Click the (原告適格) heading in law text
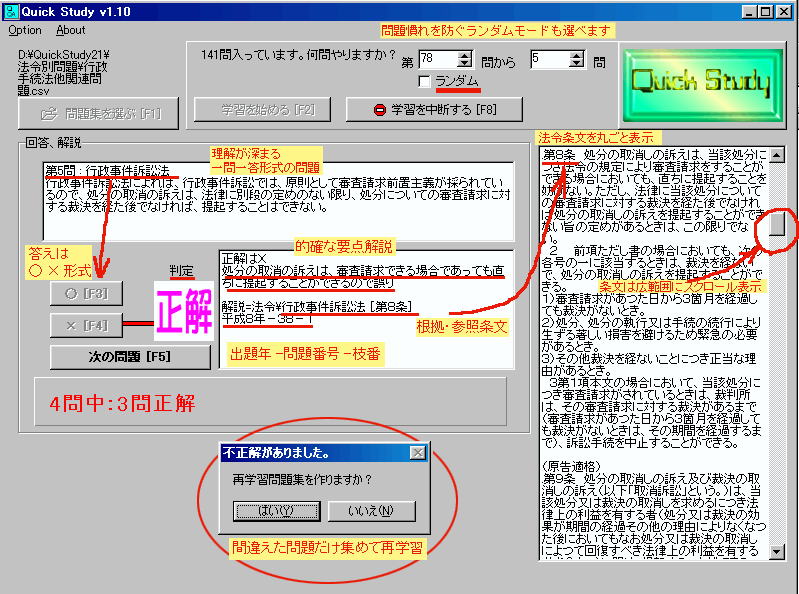 click(x=571, y=467)
